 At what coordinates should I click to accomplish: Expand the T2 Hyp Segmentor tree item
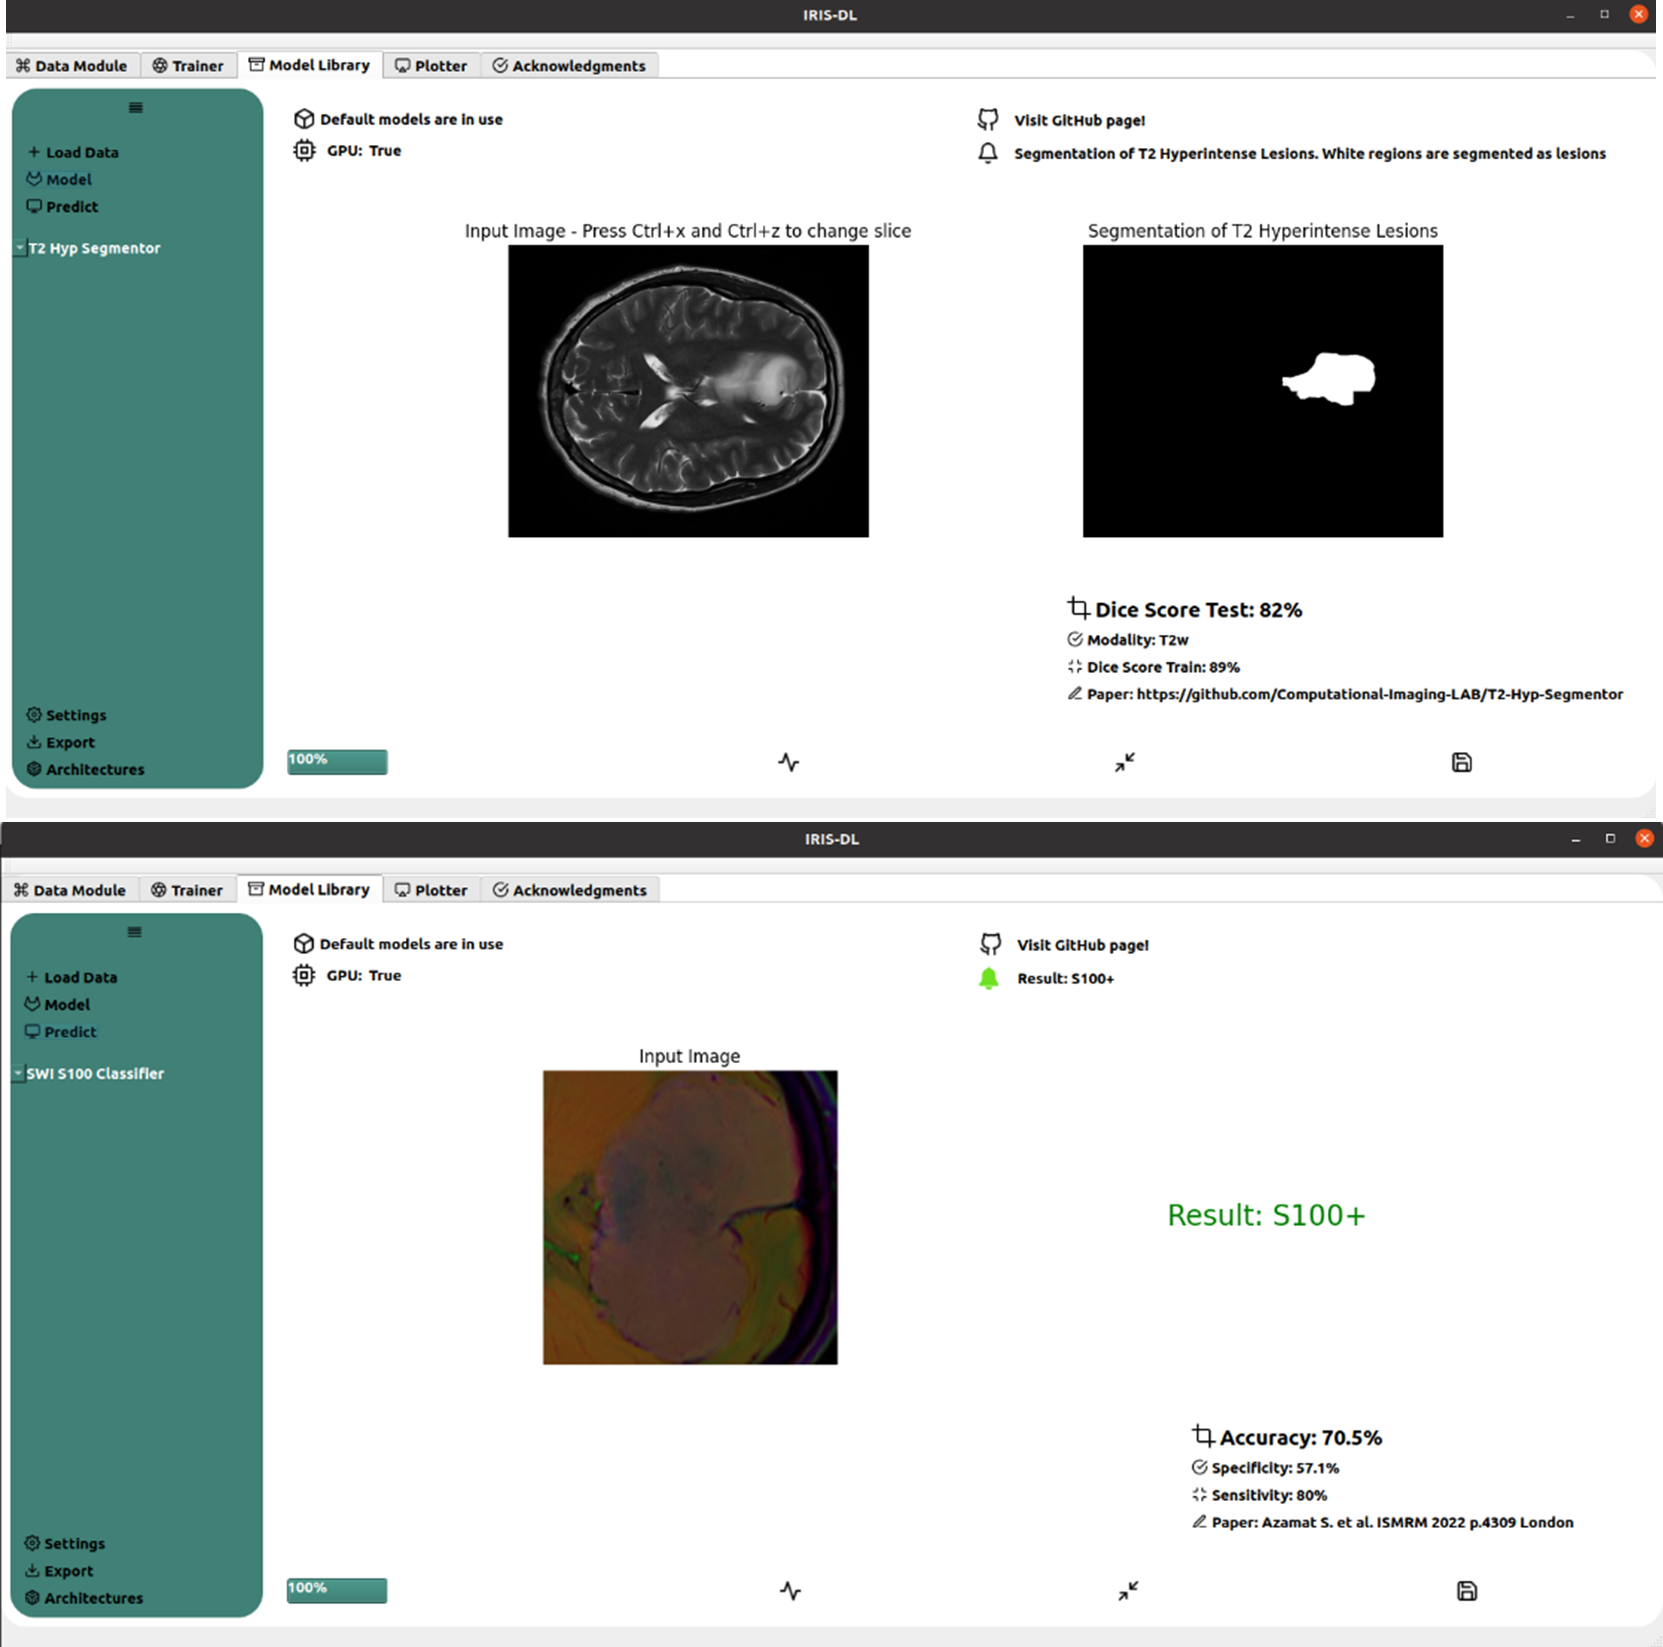(x=20, y=248)
